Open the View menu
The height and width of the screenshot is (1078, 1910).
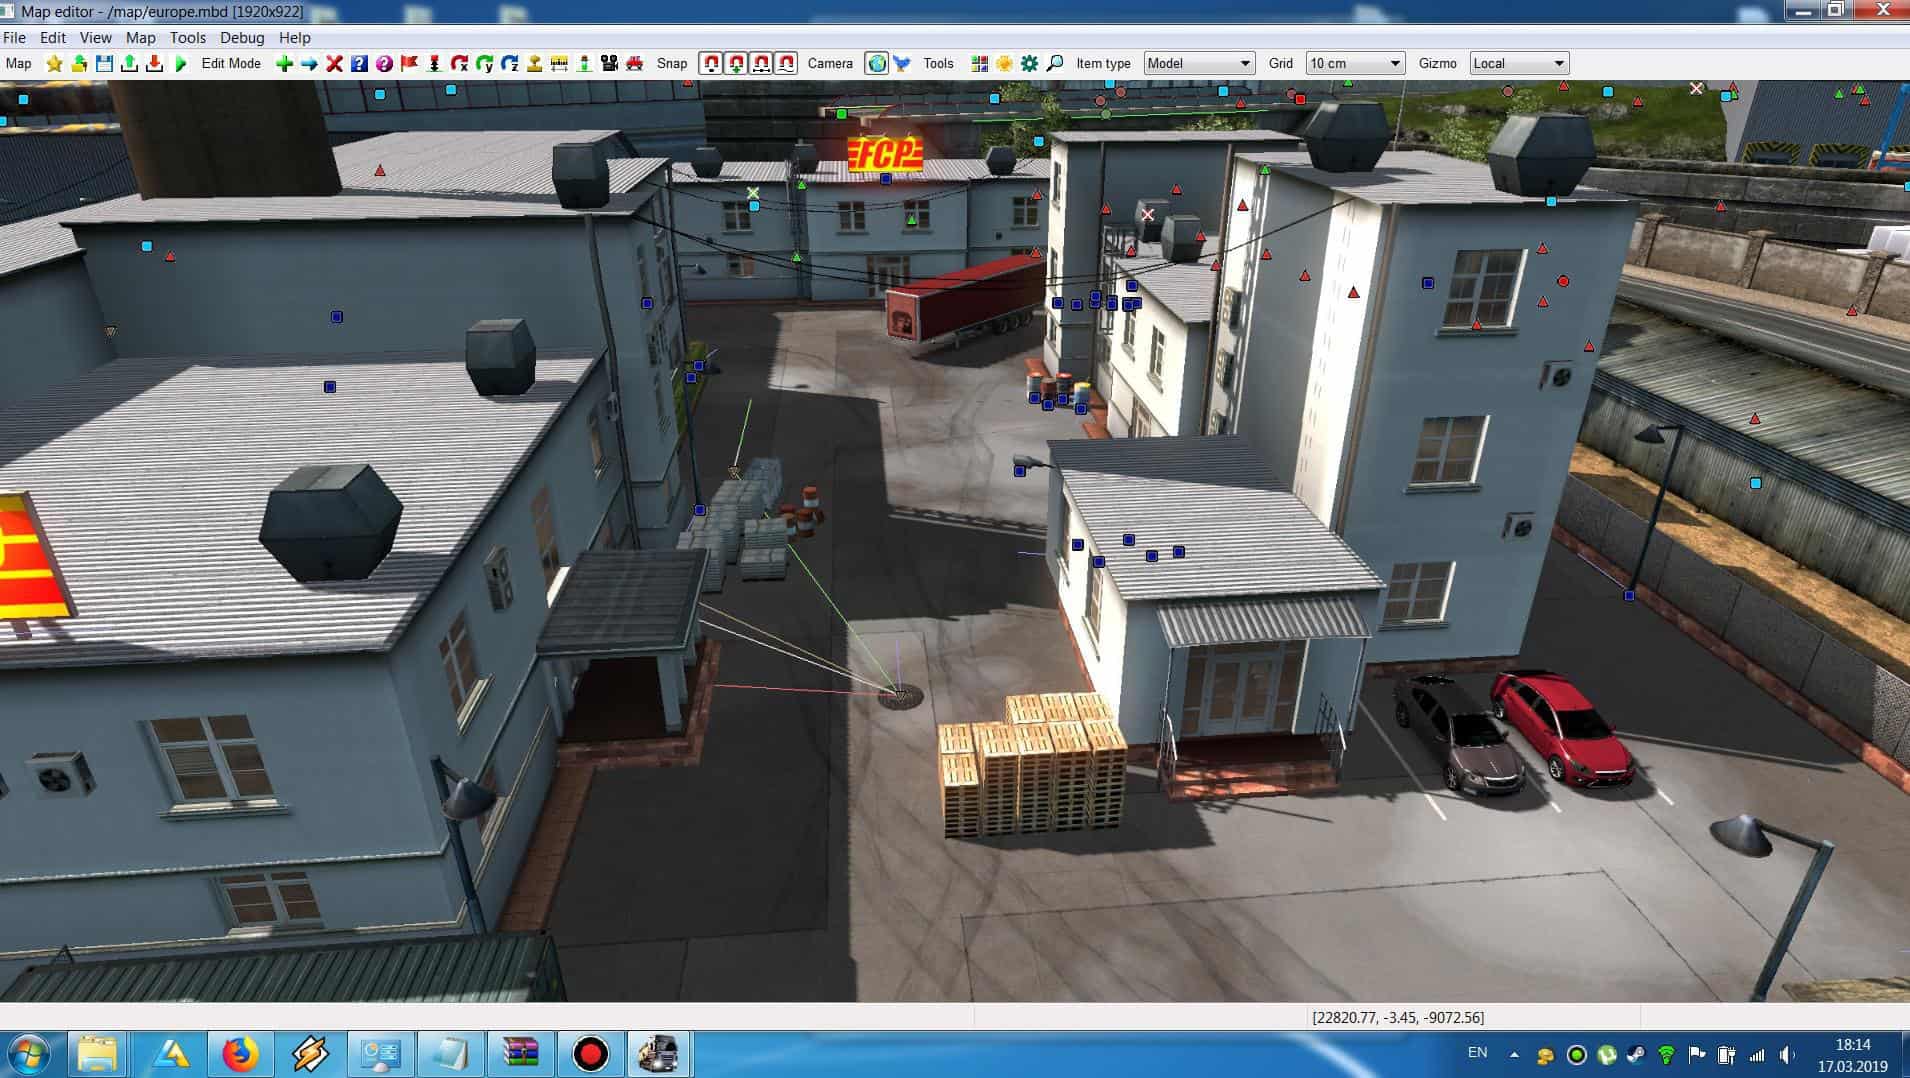point(96,38)
